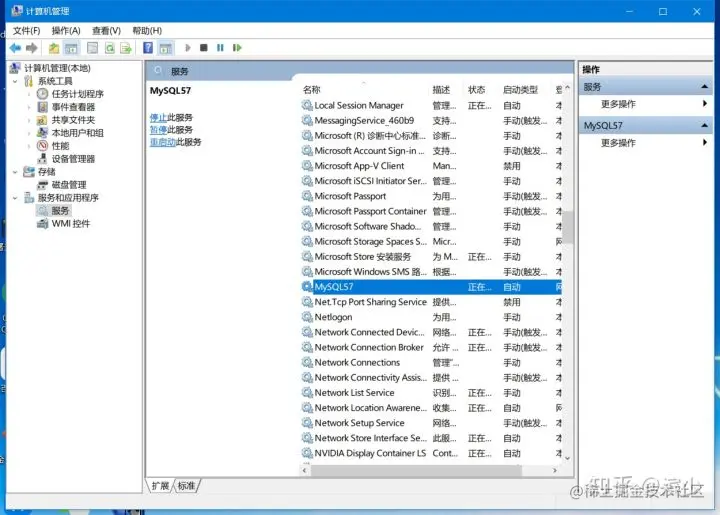Open the 文件(F) menu
Viewport: 720px width, 515px height.
tap(26, 31)
